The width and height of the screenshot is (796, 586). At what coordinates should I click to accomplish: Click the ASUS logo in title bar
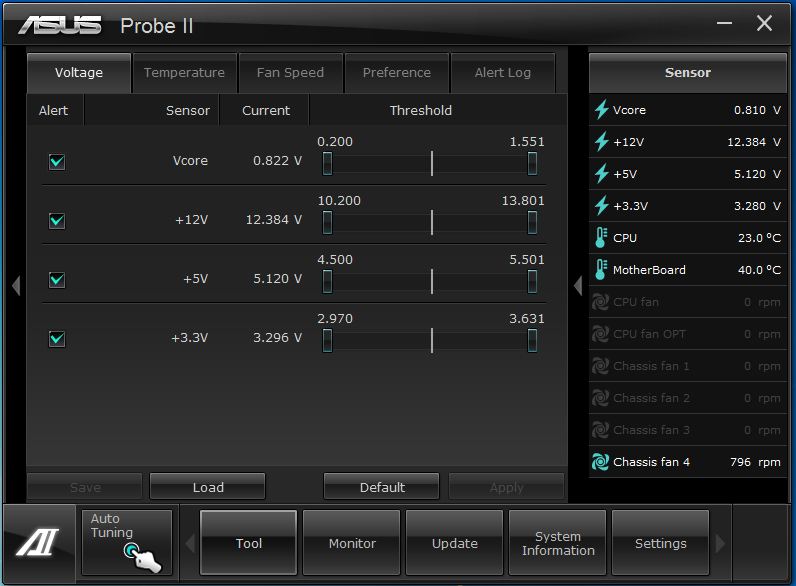tap(60, 25)
